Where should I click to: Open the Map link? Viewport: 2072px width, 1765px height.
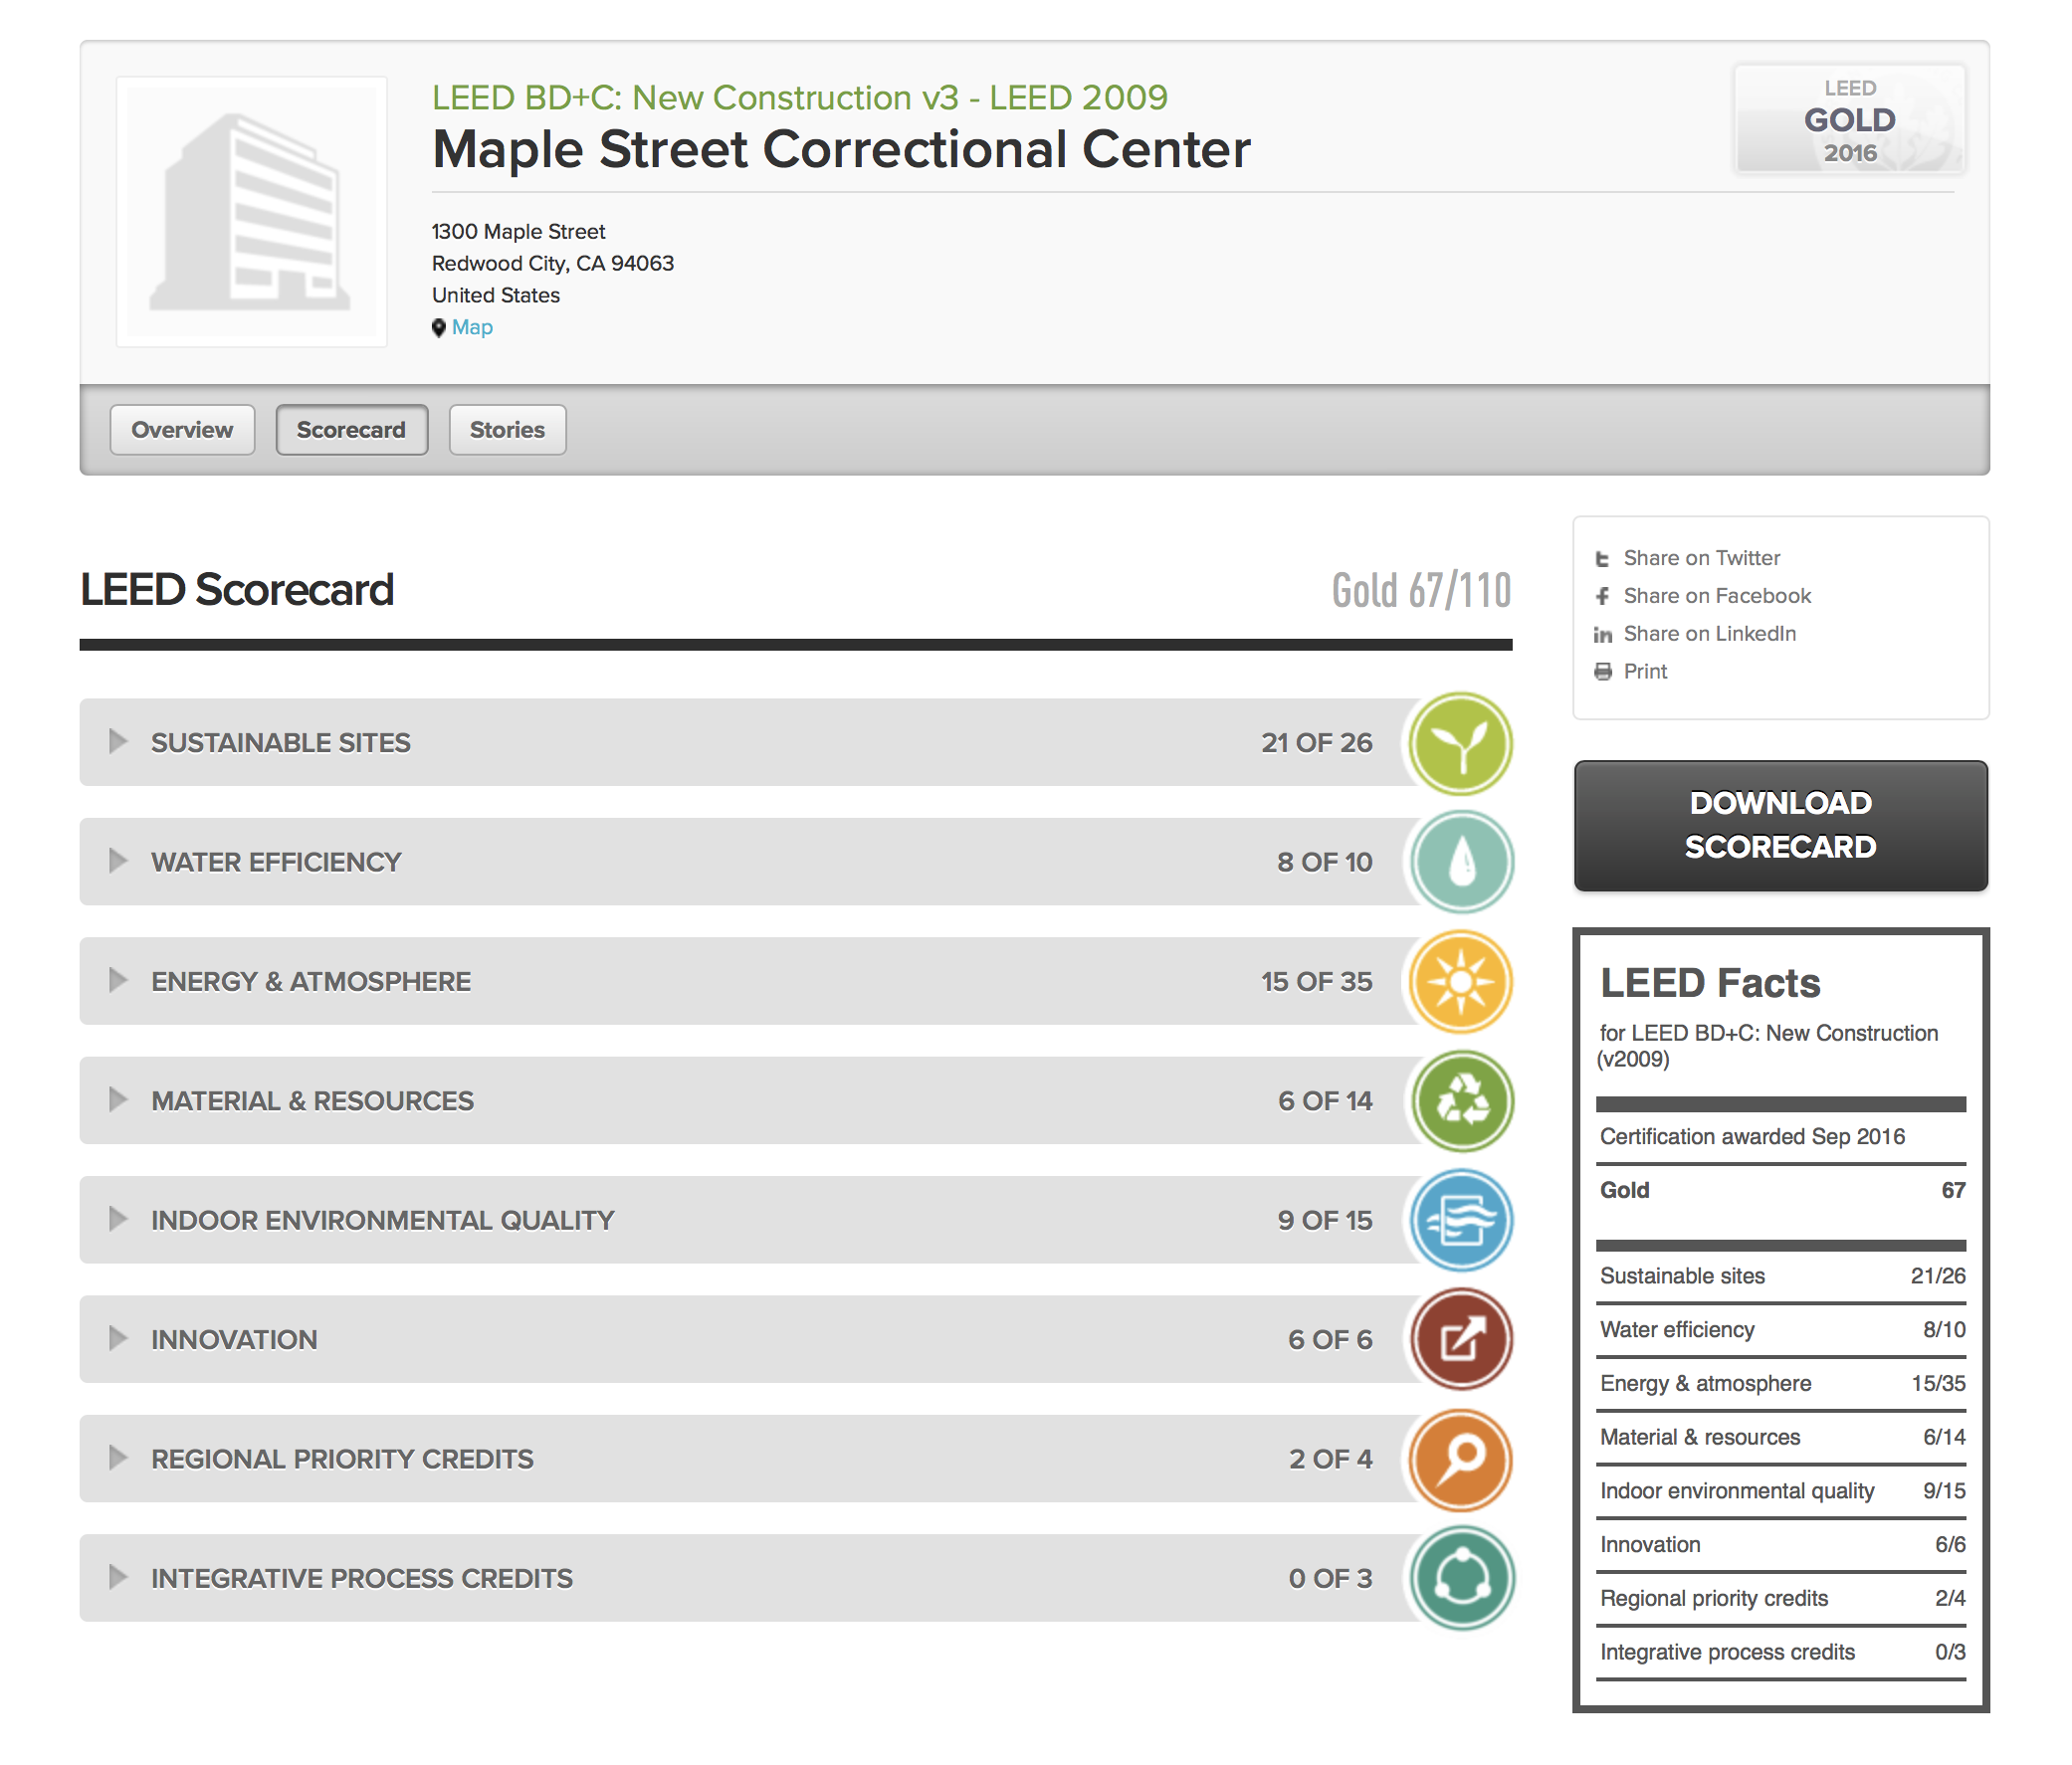tap(472, 327)
